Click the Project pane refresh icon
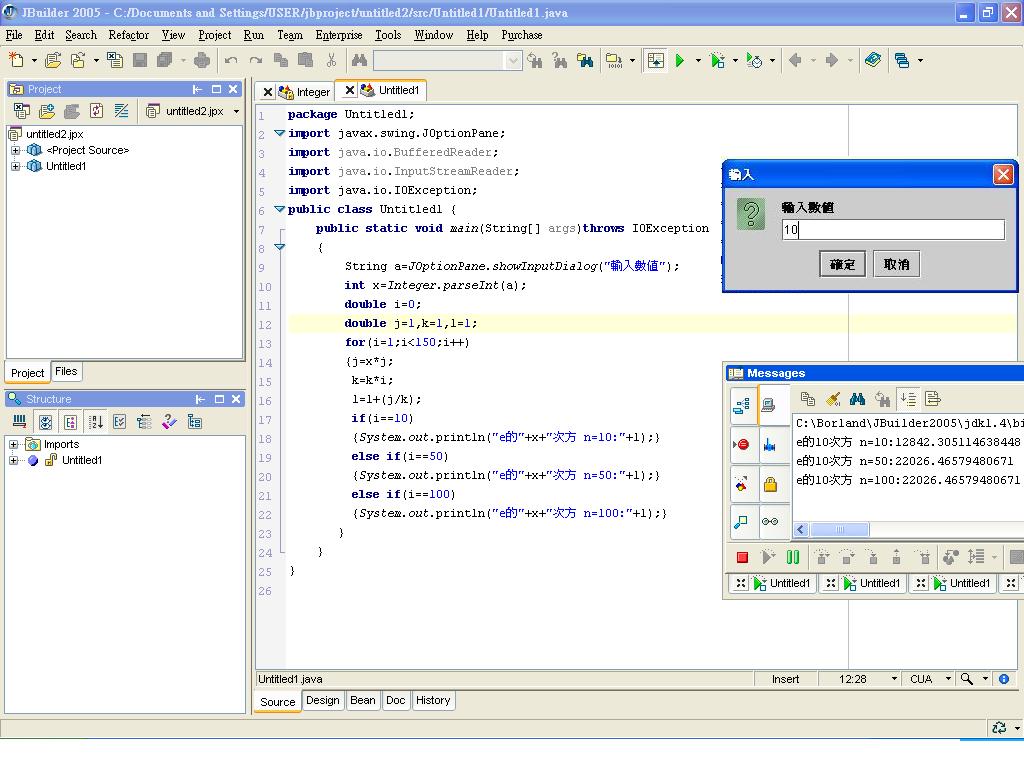This screenshot has width=1024, height=768. pos(97,111)
